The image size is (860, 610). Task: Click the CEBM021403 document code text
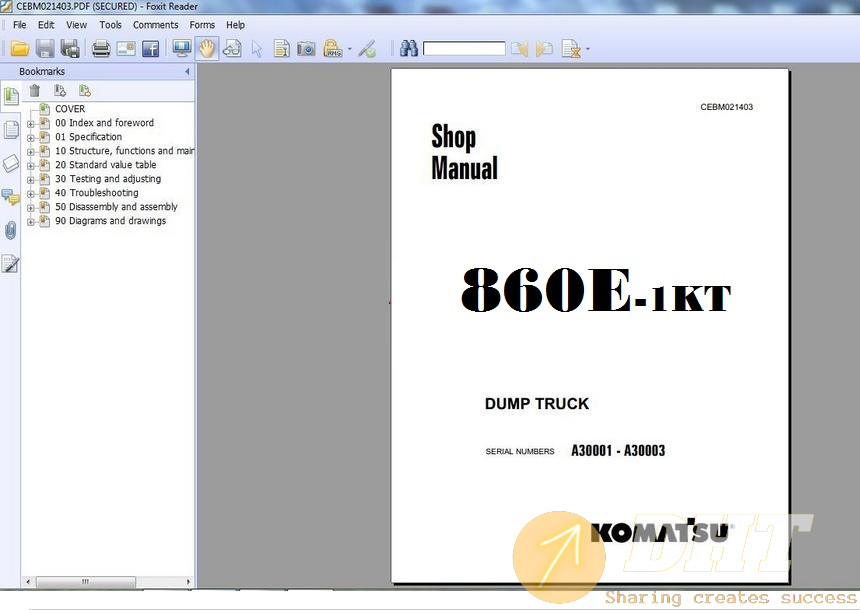pos(726,107)
